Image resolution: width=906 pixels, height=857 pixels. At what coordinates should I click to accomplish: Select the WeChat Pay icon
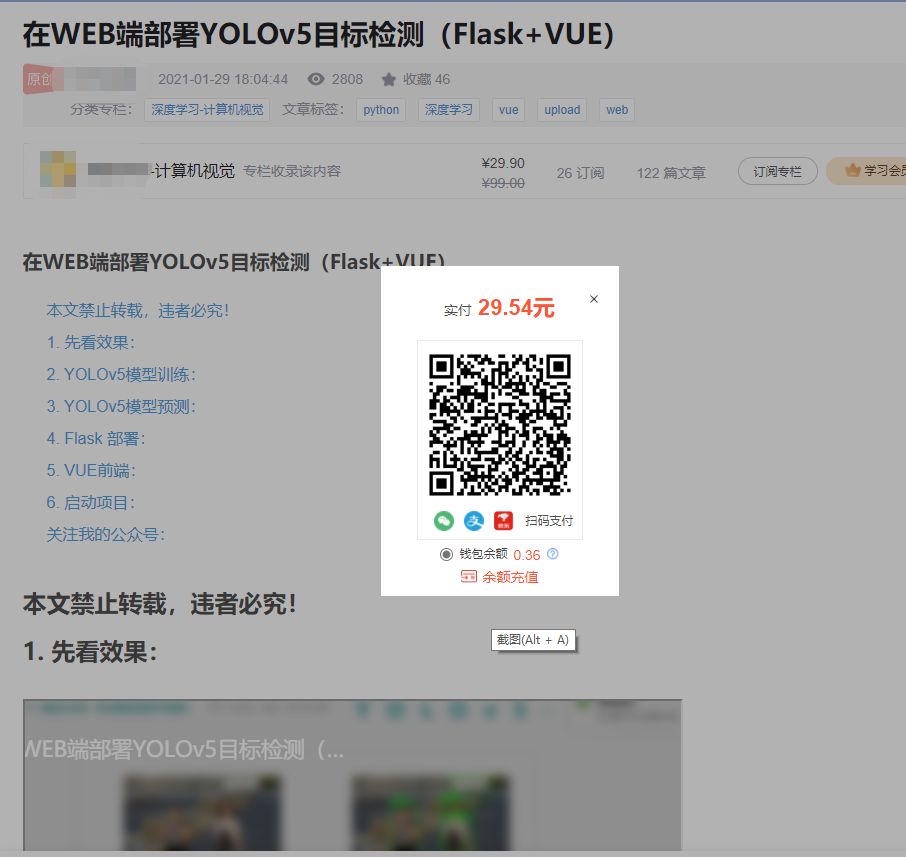click(x=443, y=520)
